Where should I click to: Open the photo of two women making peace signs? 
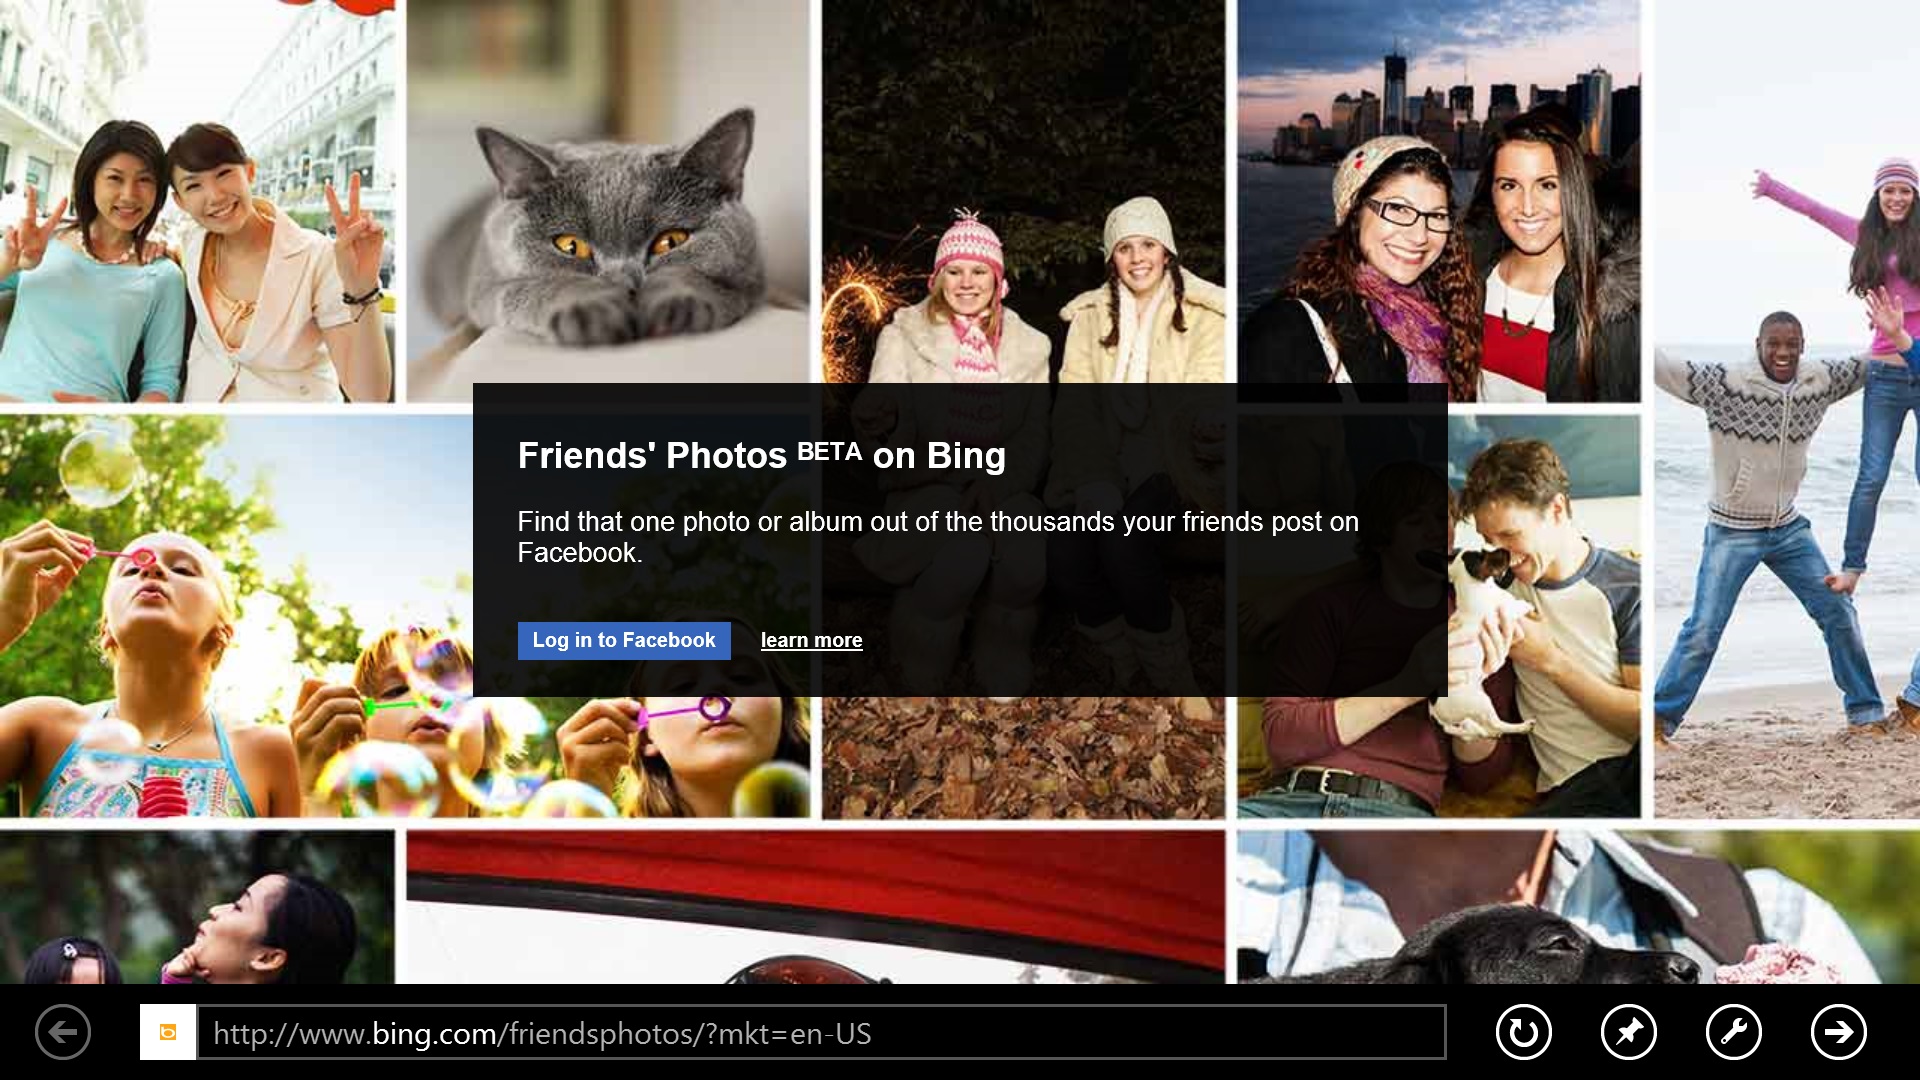pos(197,200)
